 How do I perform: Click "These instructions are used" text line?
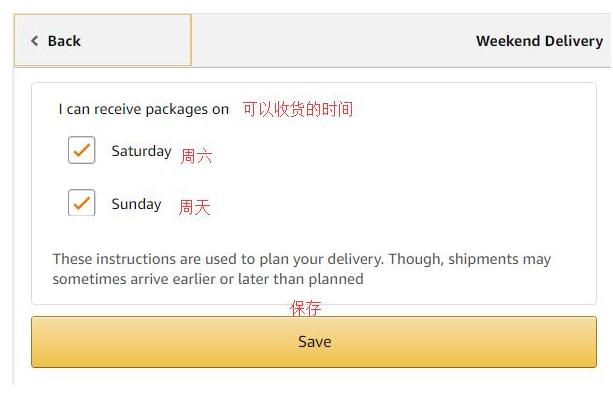[x=150, y=259]
